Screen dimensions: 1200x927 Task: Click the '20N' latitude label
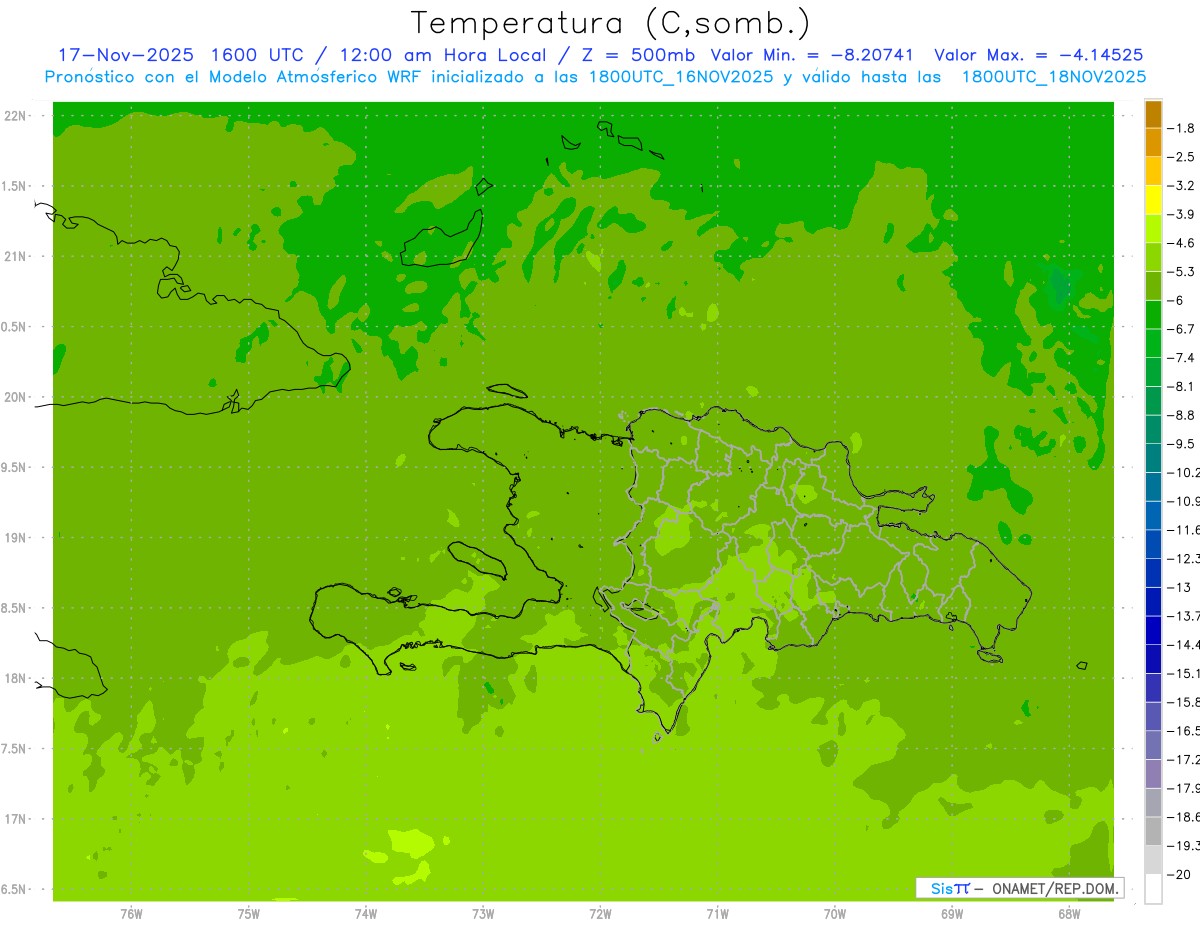(17, 397)
